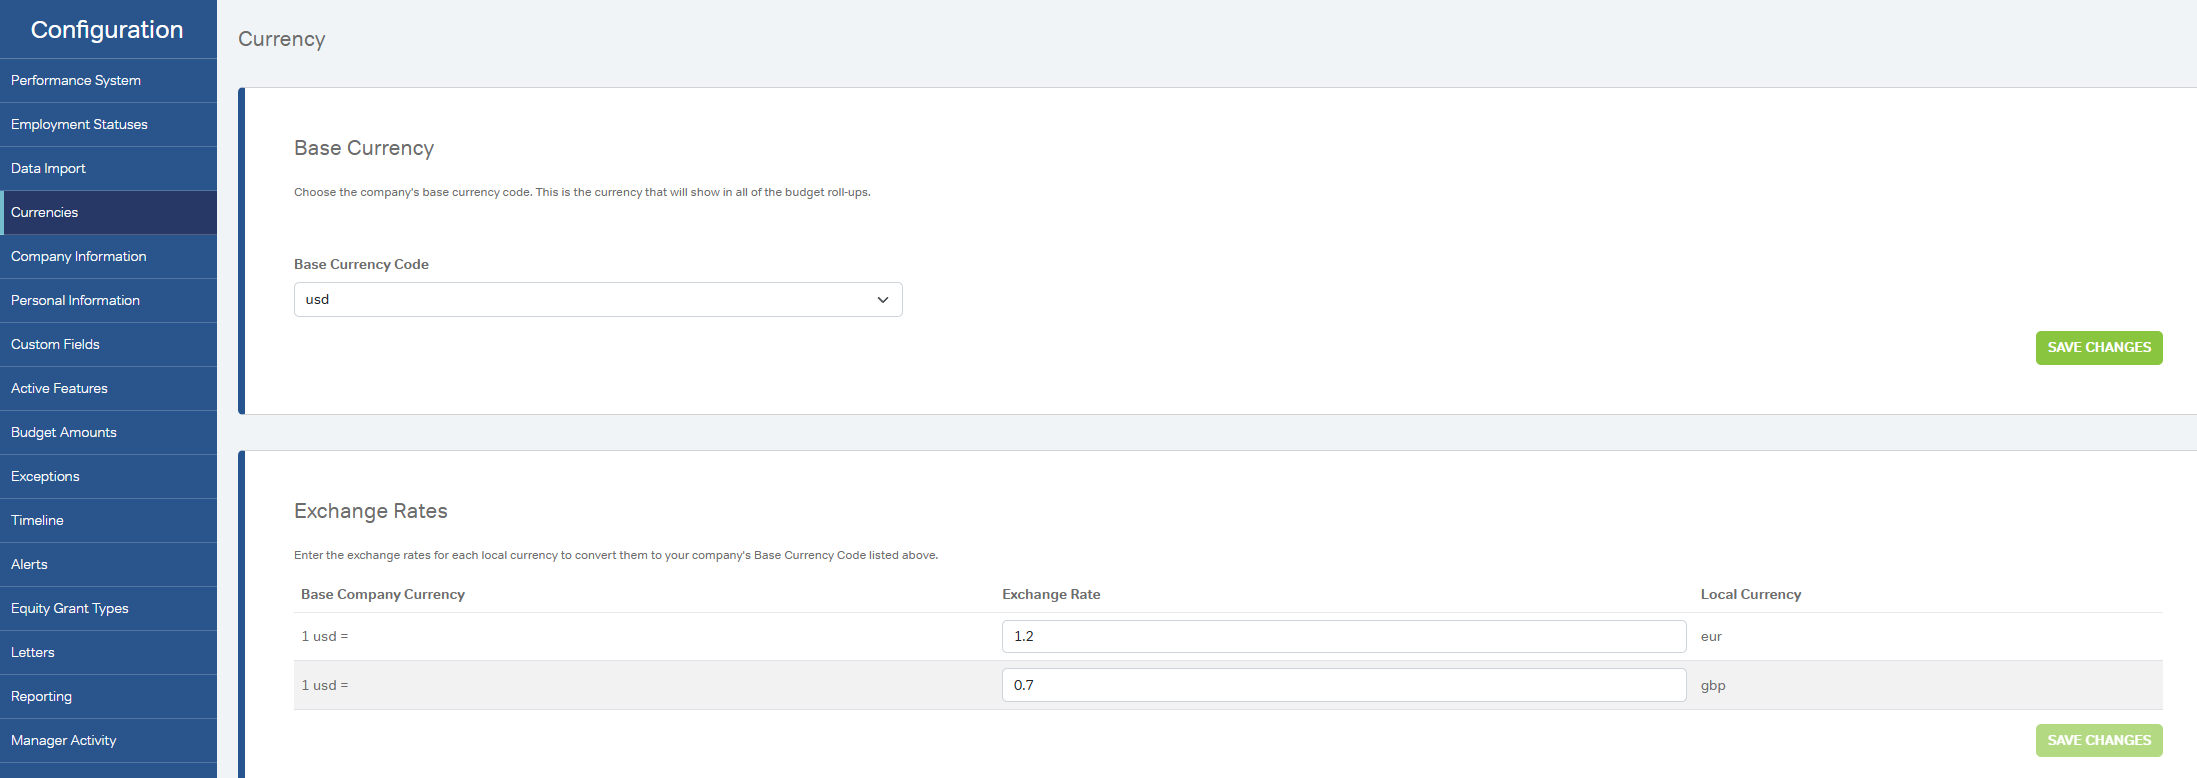The height and width of the screenshot is (778, 2197).
Task: Open Performance System settings
Action: [x=76, y=81]
